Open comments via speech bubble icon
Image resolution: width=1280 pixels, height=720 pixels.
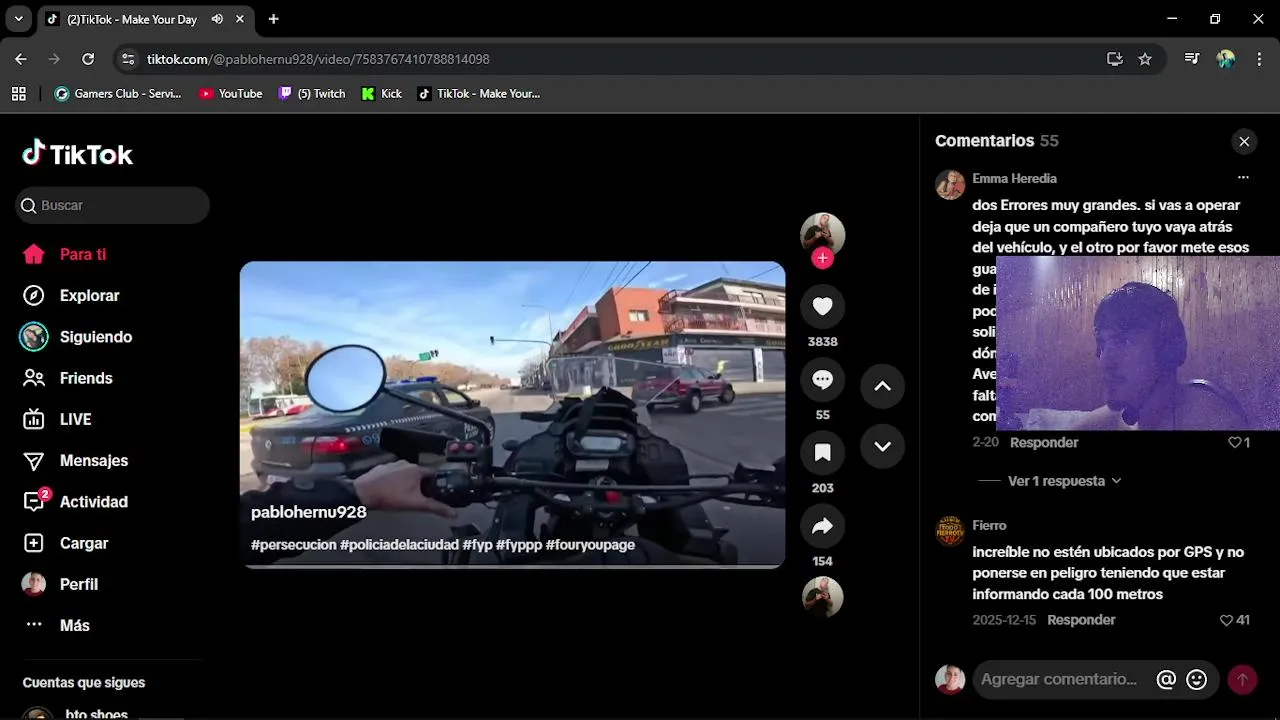point(822,380)
